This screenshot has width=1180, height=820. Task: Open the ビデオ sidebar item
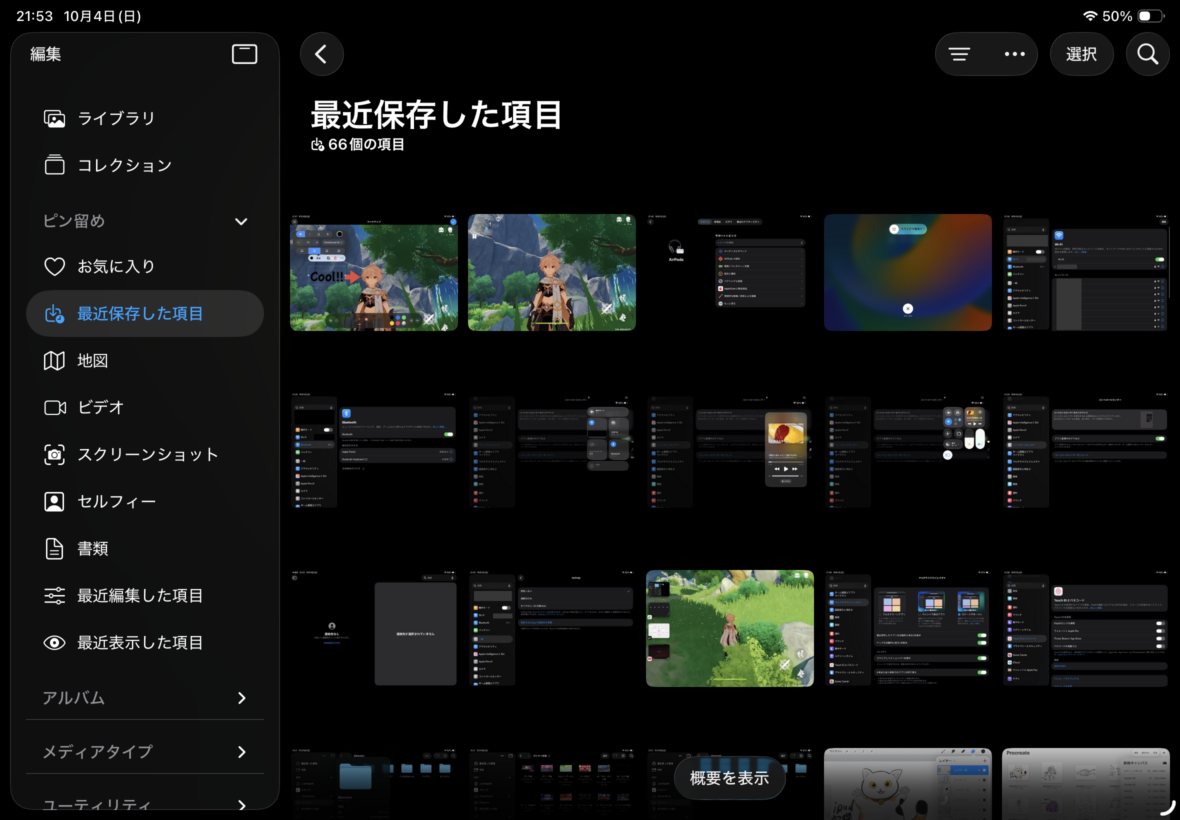(144, 407)
